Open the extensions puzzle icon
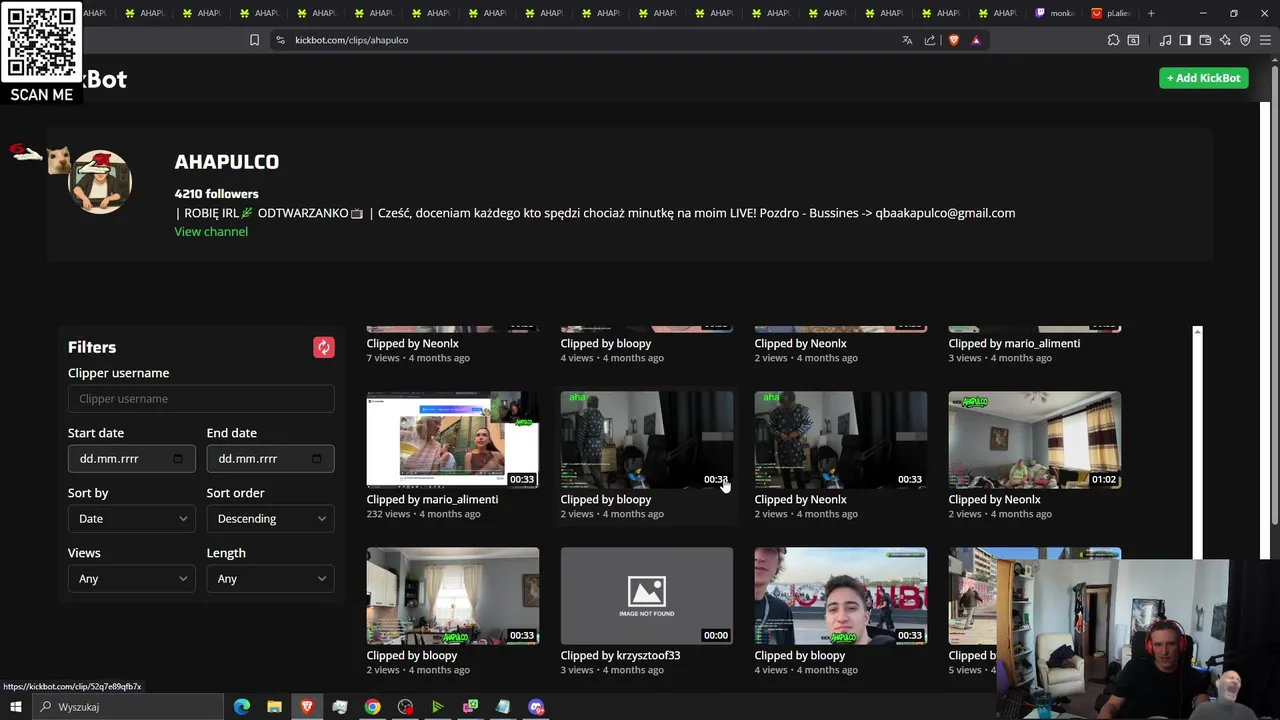 [x=1113, y=40]
